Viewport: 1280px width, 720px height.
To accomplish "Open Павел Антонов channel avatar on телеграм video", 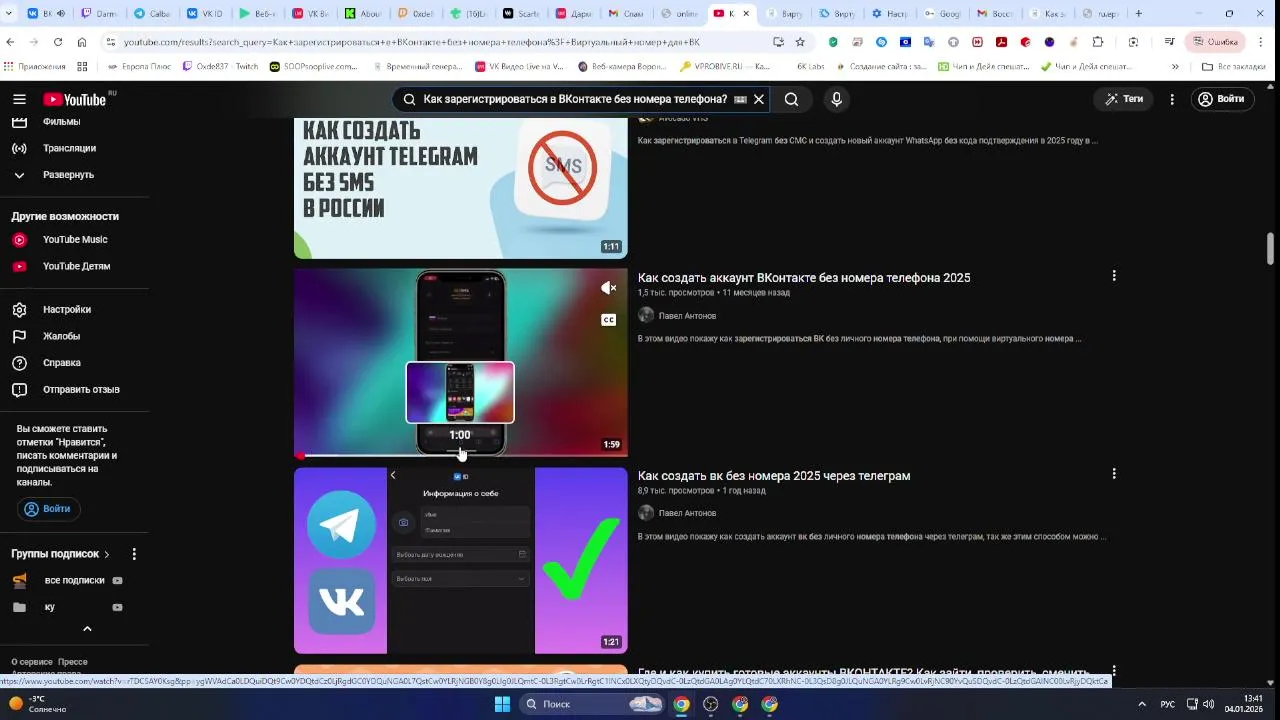I will click(646, 513).
